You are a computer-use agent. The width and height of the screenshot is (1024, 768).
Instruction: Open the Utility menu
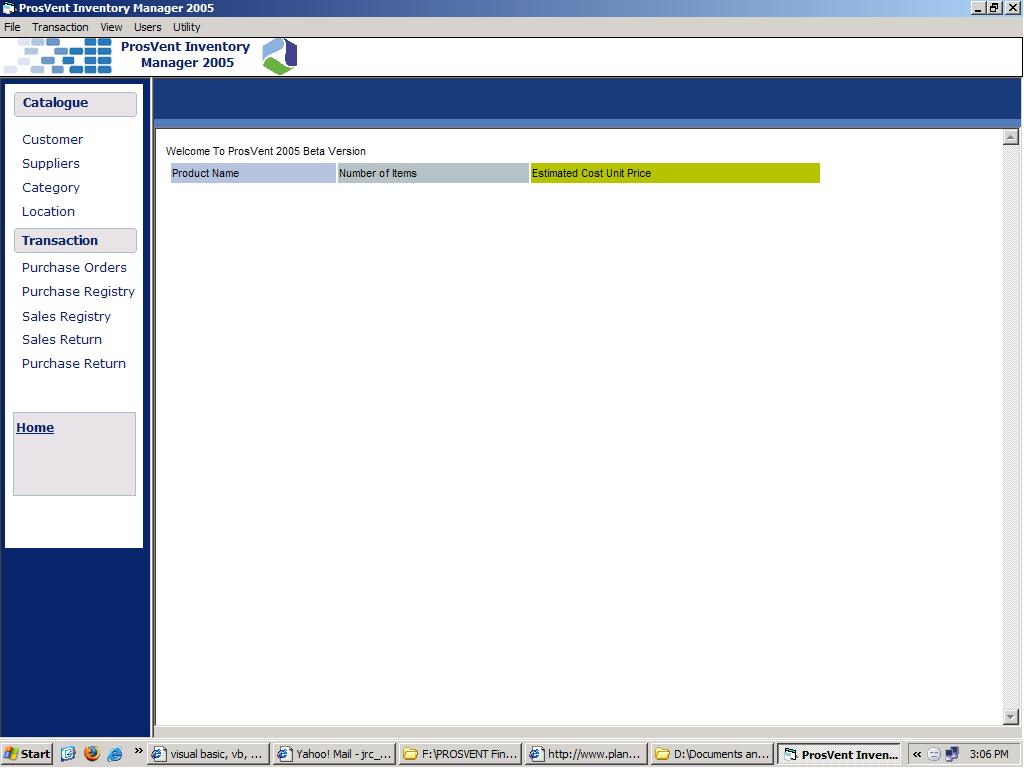pos(186,27)
